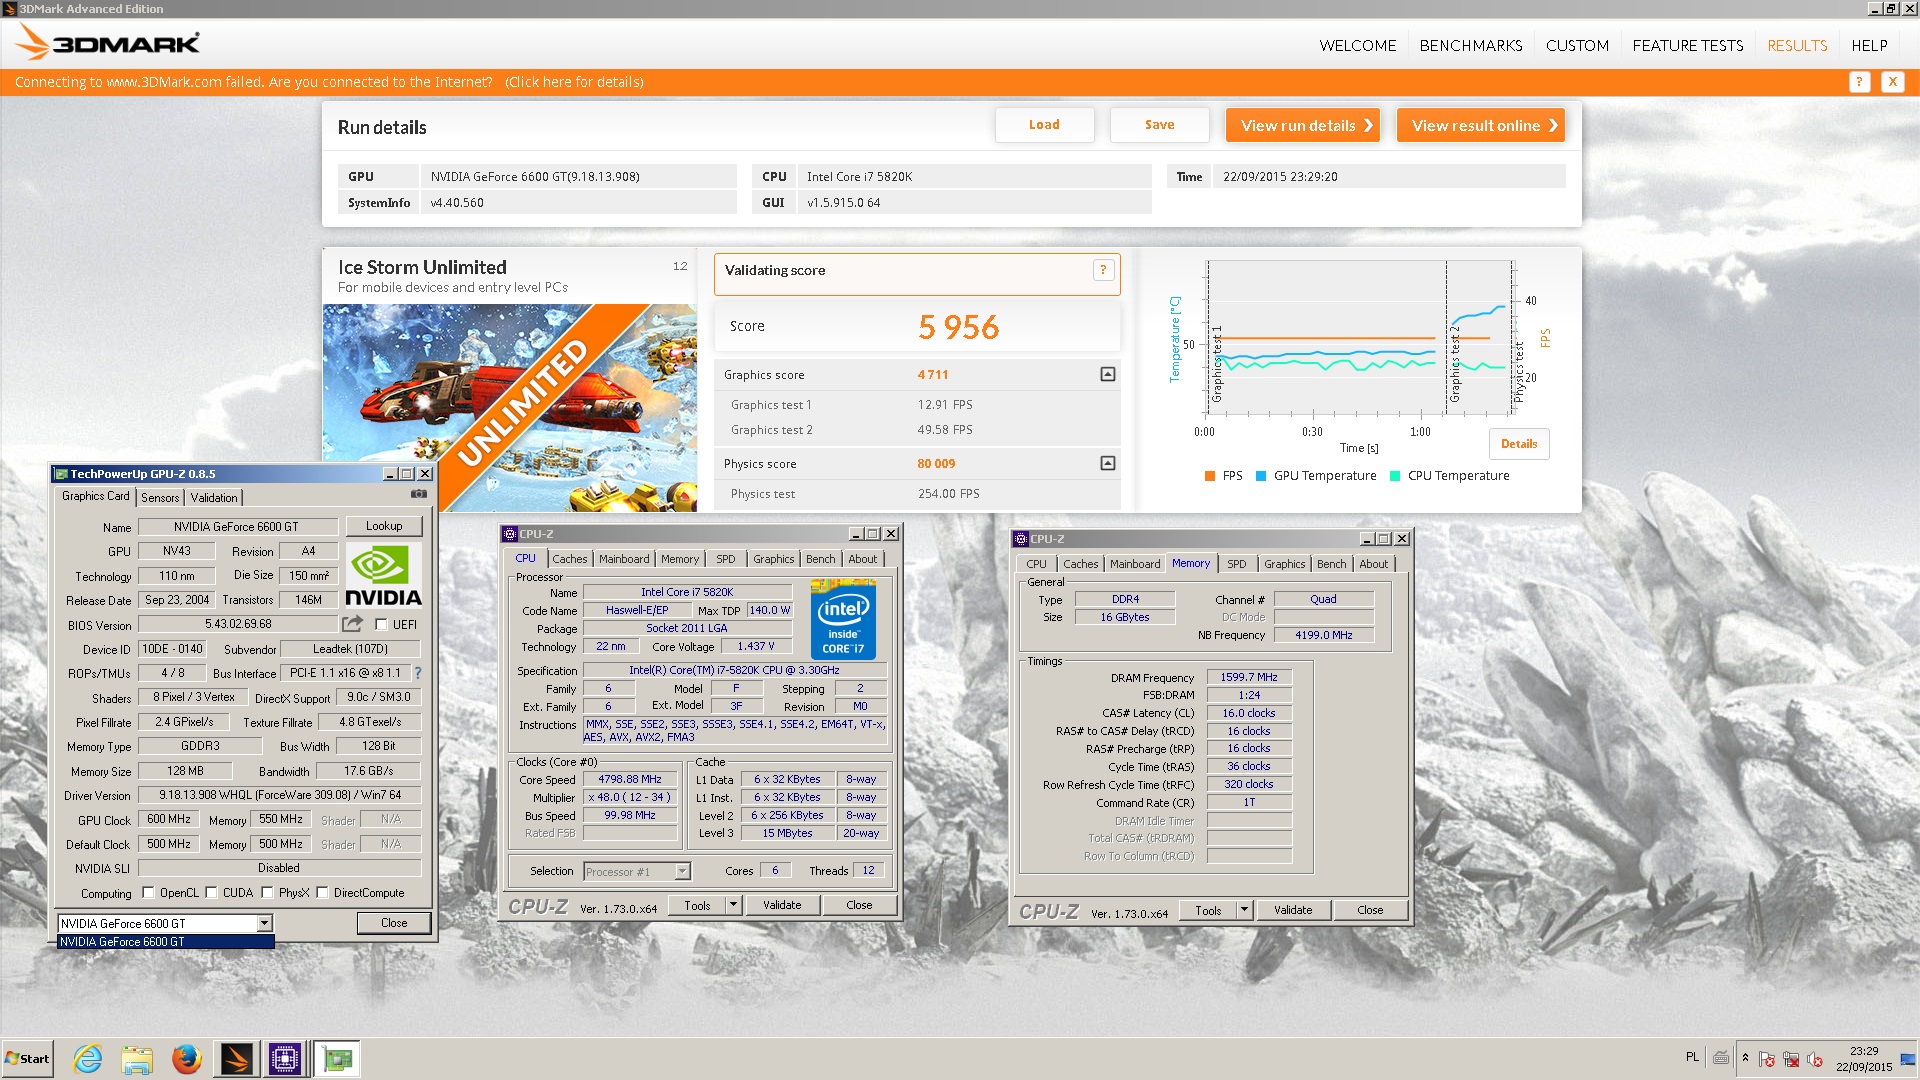Click the NVIDIA logo in GPU-Z

384,575
